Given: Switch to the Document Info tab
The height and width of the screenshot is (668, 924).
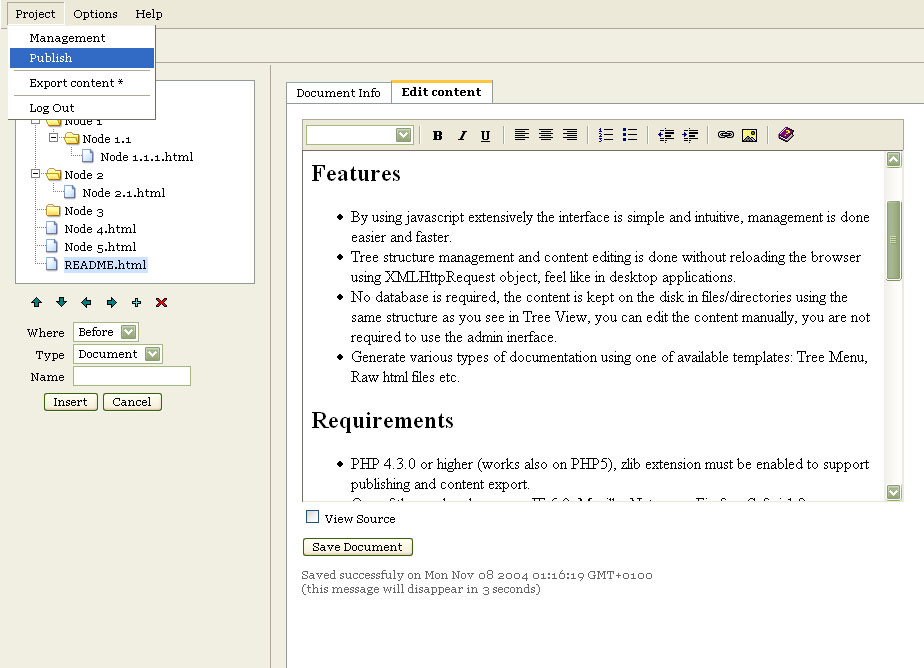Looking at the screenshot, I should pyautogui.click(x=338, y=92).
